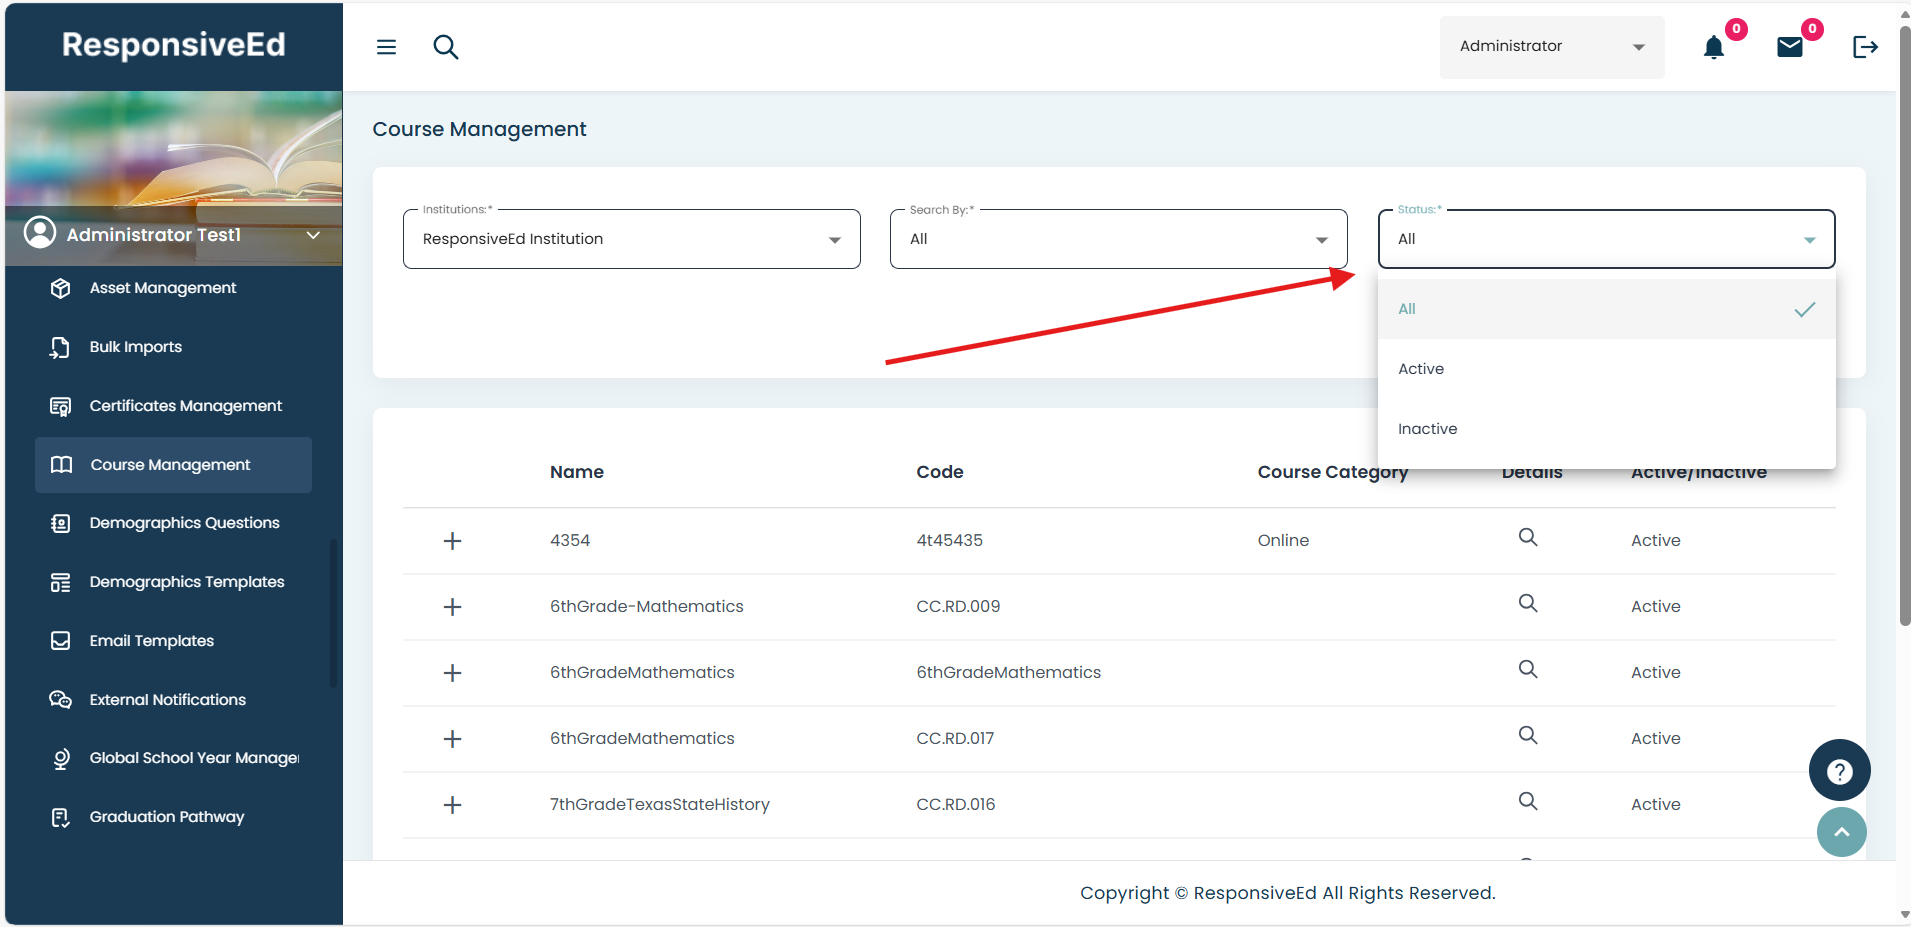
Task: Choose Inactive from the Status options
Action: point(1427,429)
